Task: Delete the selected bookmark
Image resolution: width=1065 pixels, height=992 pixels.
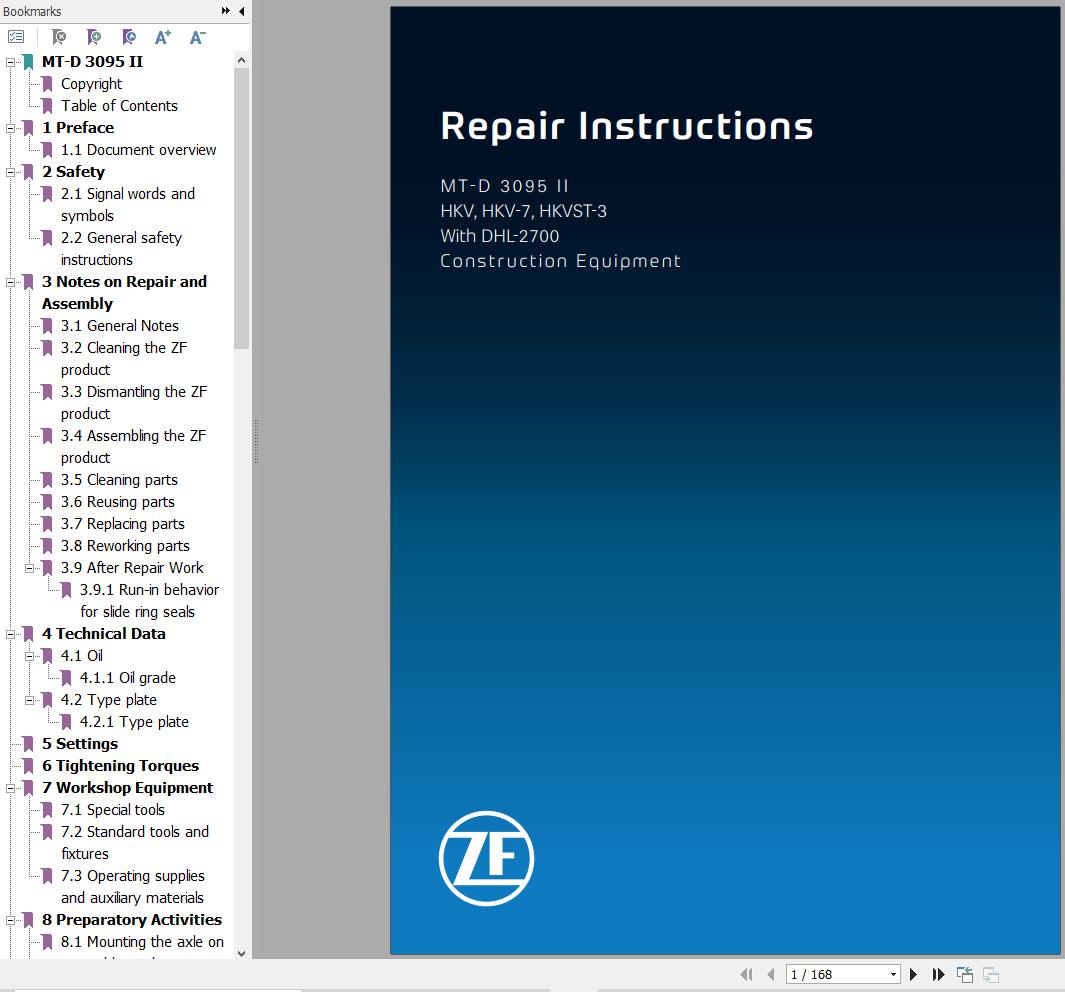Action: [58, 36]
